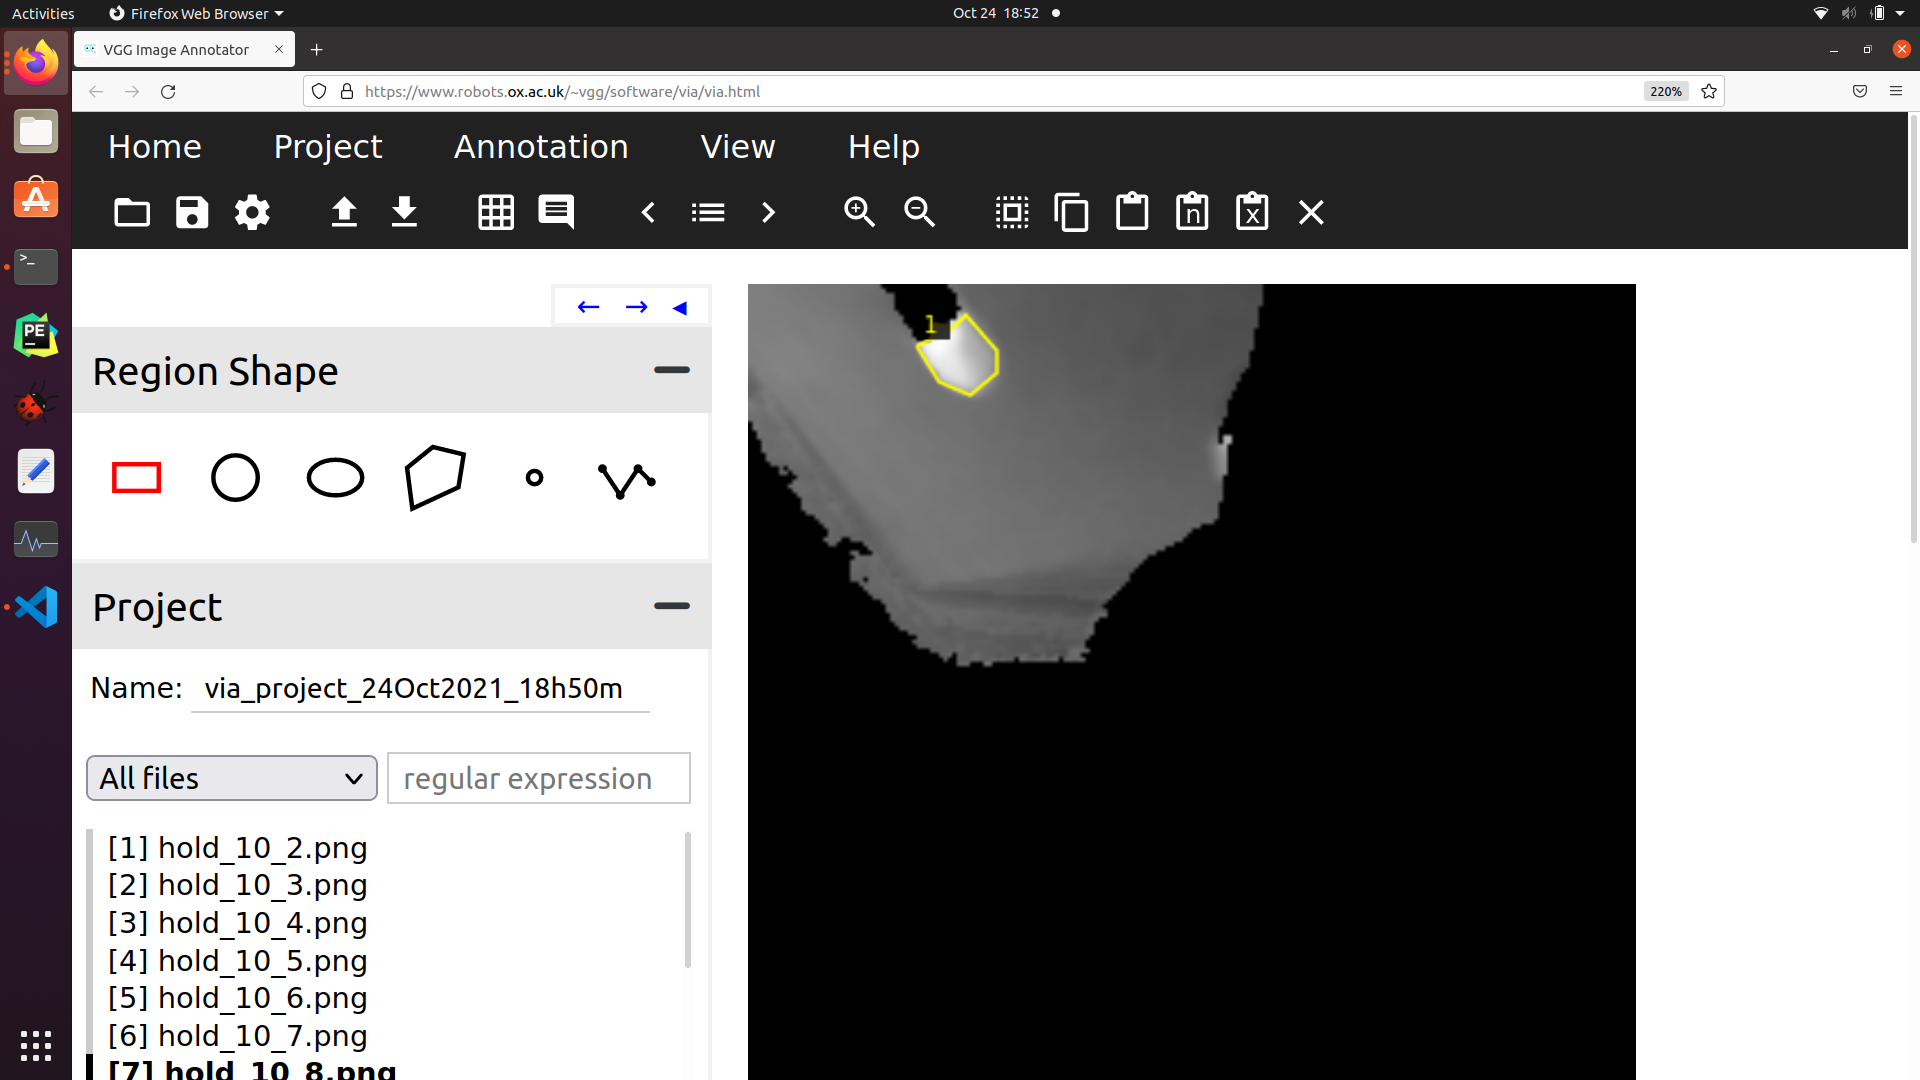Screen dimensions: 1920x1080
Task: Delete selected region X icon
Action: (1311, 212)
